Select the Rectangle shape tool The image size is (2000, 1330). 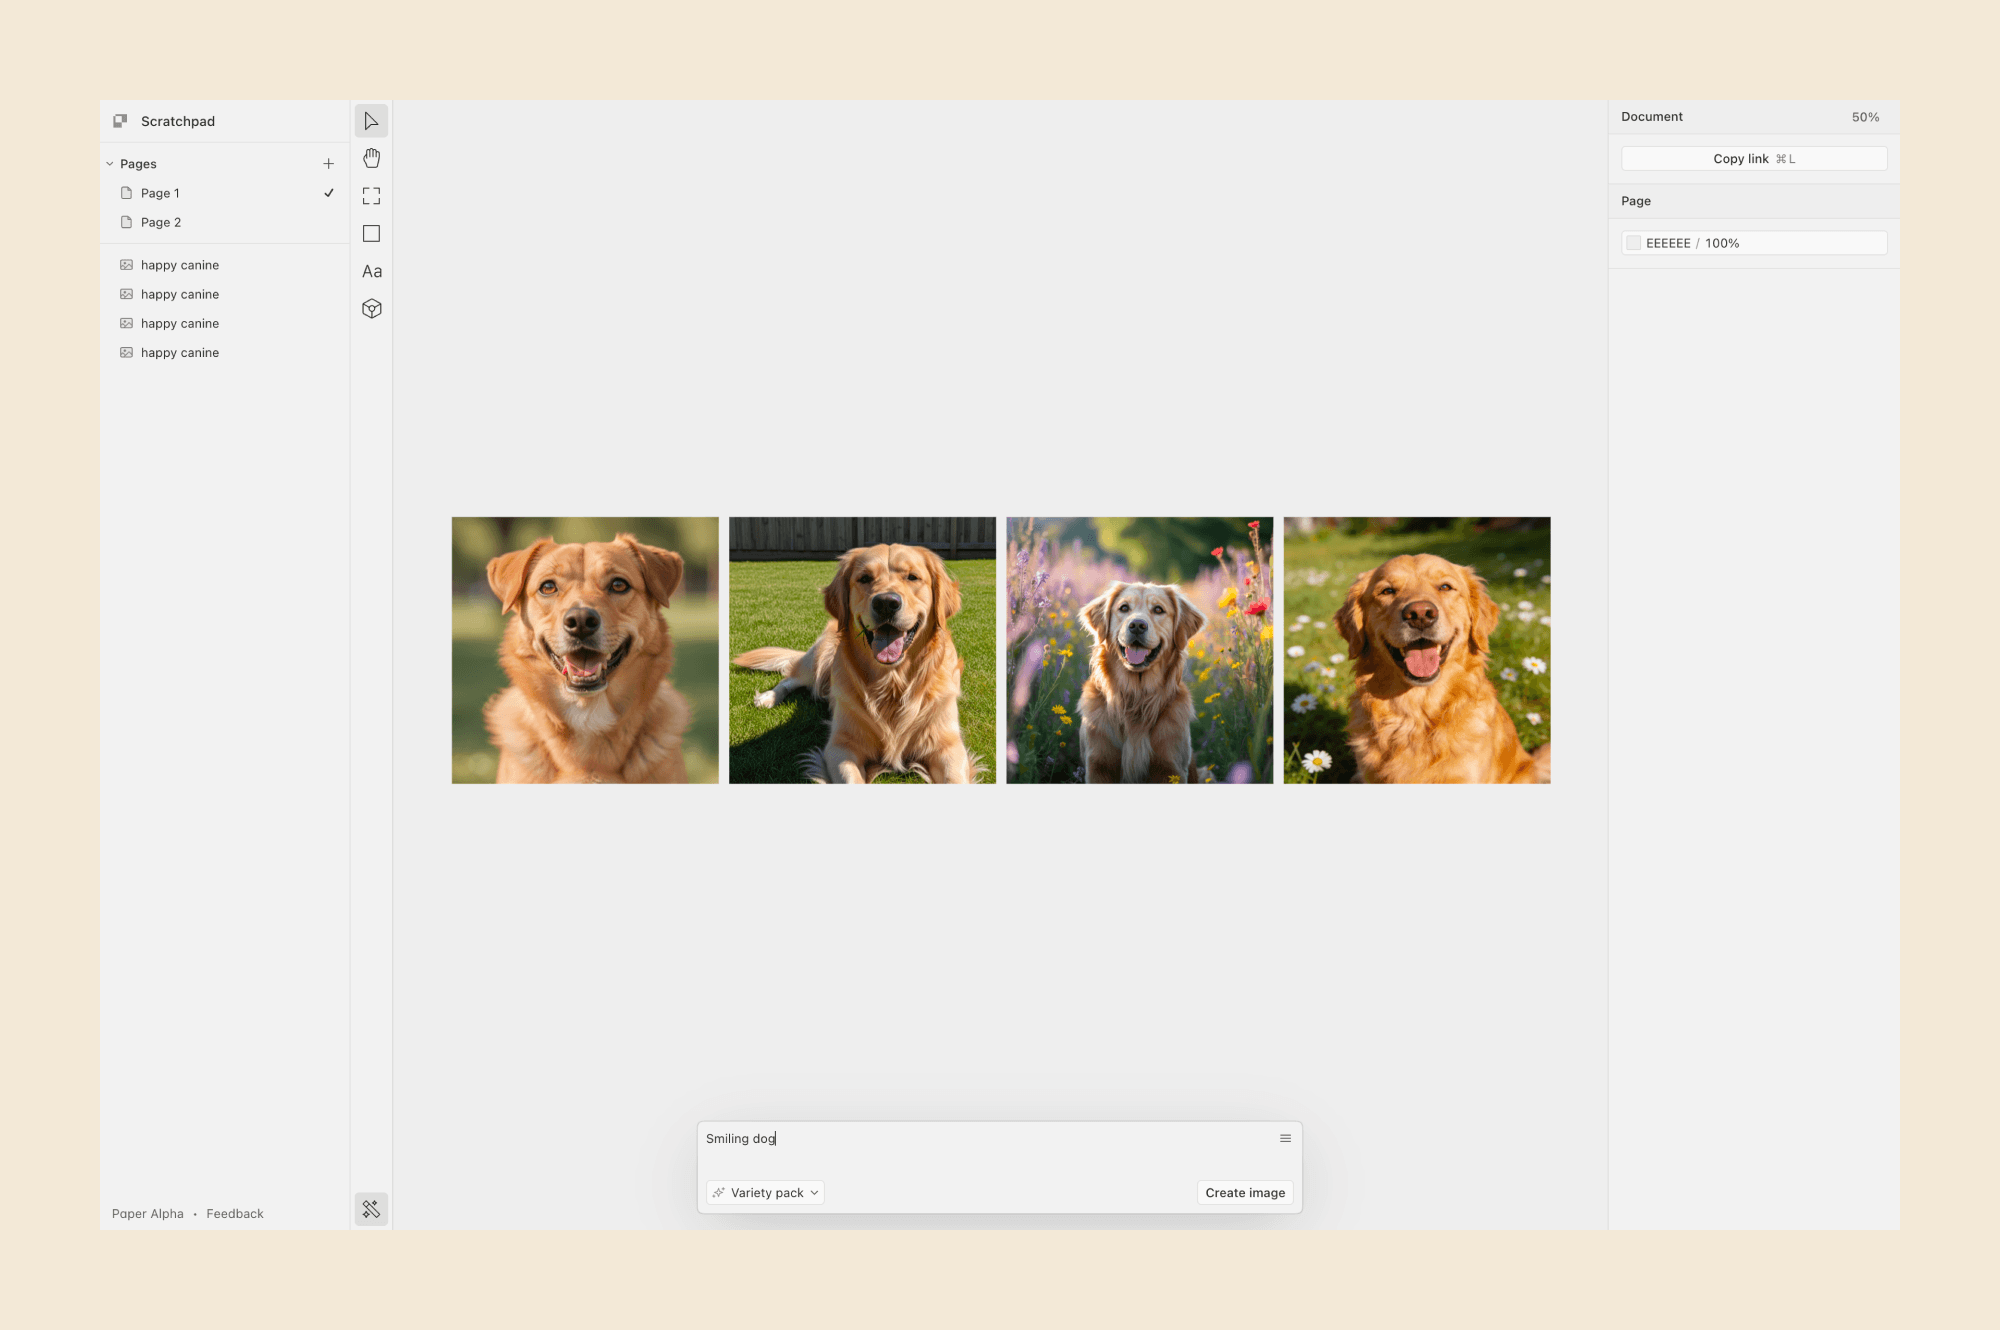(x=371, y=233)
